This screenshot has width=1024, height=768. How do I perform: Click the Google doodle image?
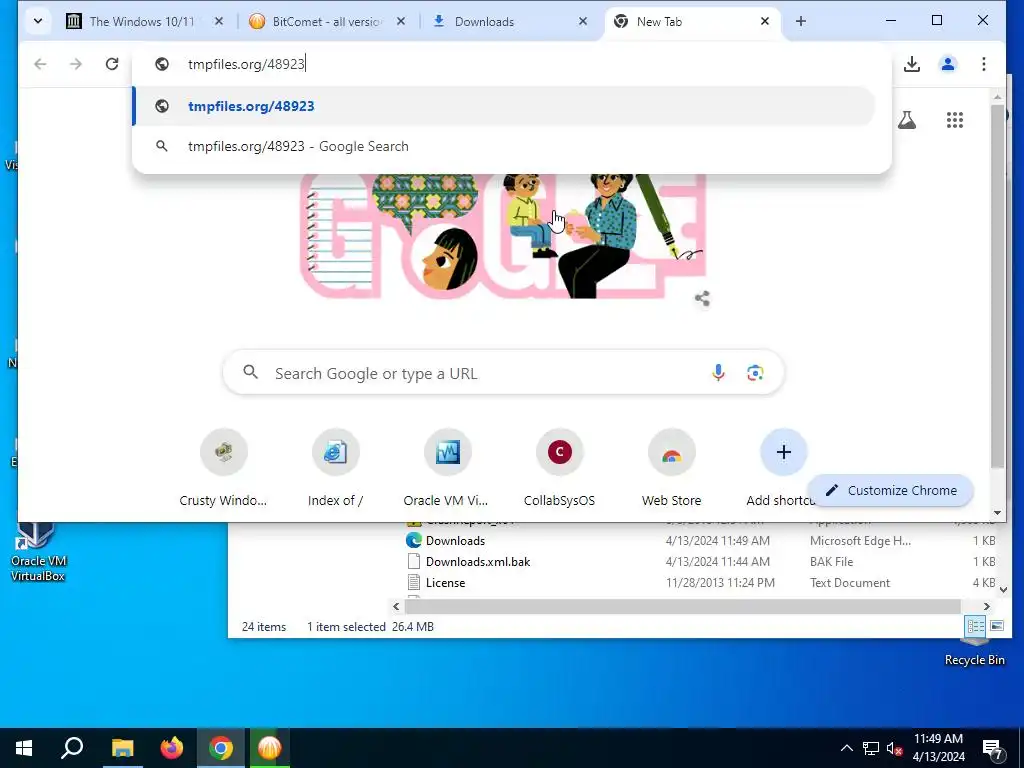(503, 236)
